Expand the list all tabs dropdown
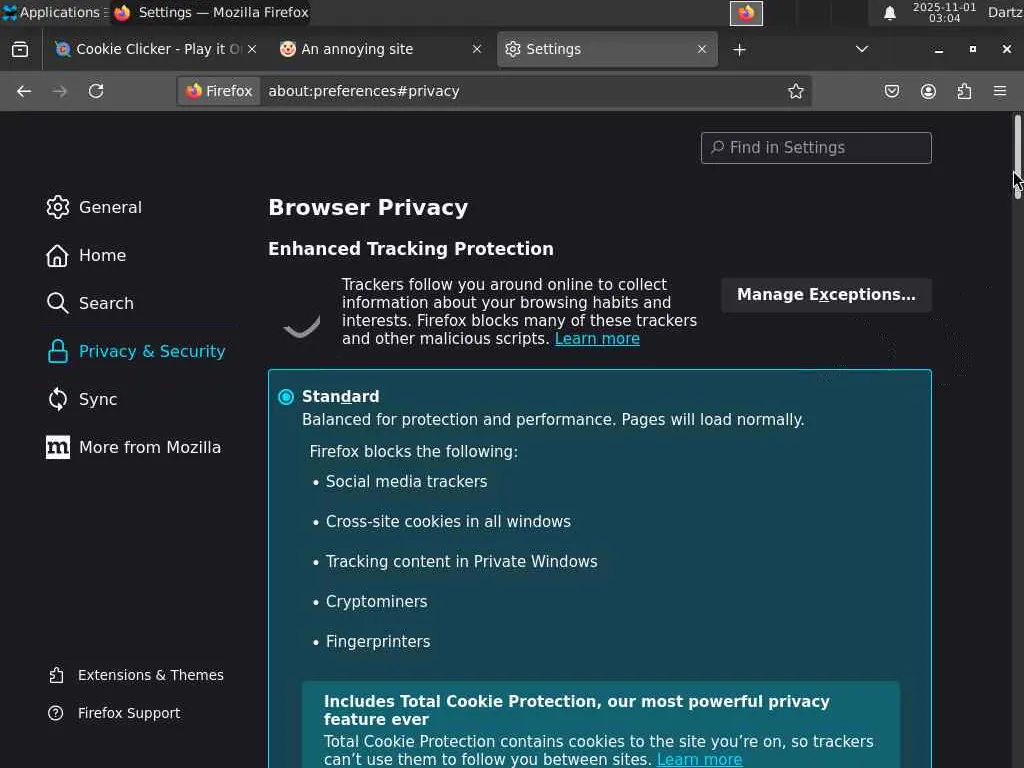 pos(862,49)
